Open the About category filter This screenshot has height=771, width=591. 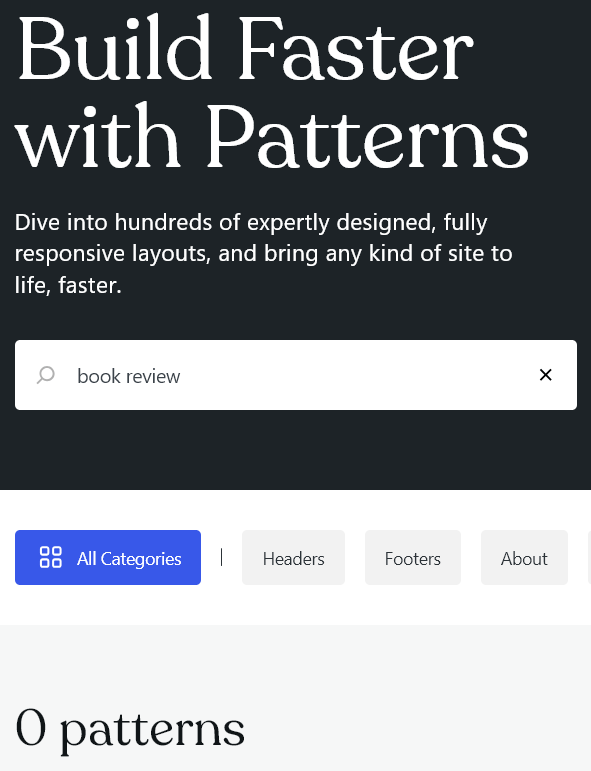[x=524, y=557]
